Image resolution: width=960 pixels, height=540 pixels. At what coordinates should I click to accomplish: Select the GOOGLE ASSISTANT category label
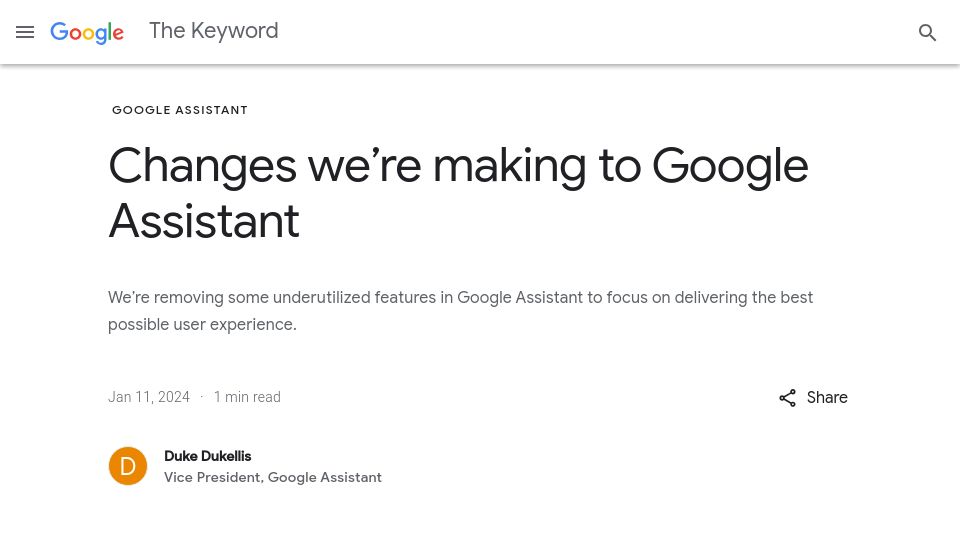(180, 110)
